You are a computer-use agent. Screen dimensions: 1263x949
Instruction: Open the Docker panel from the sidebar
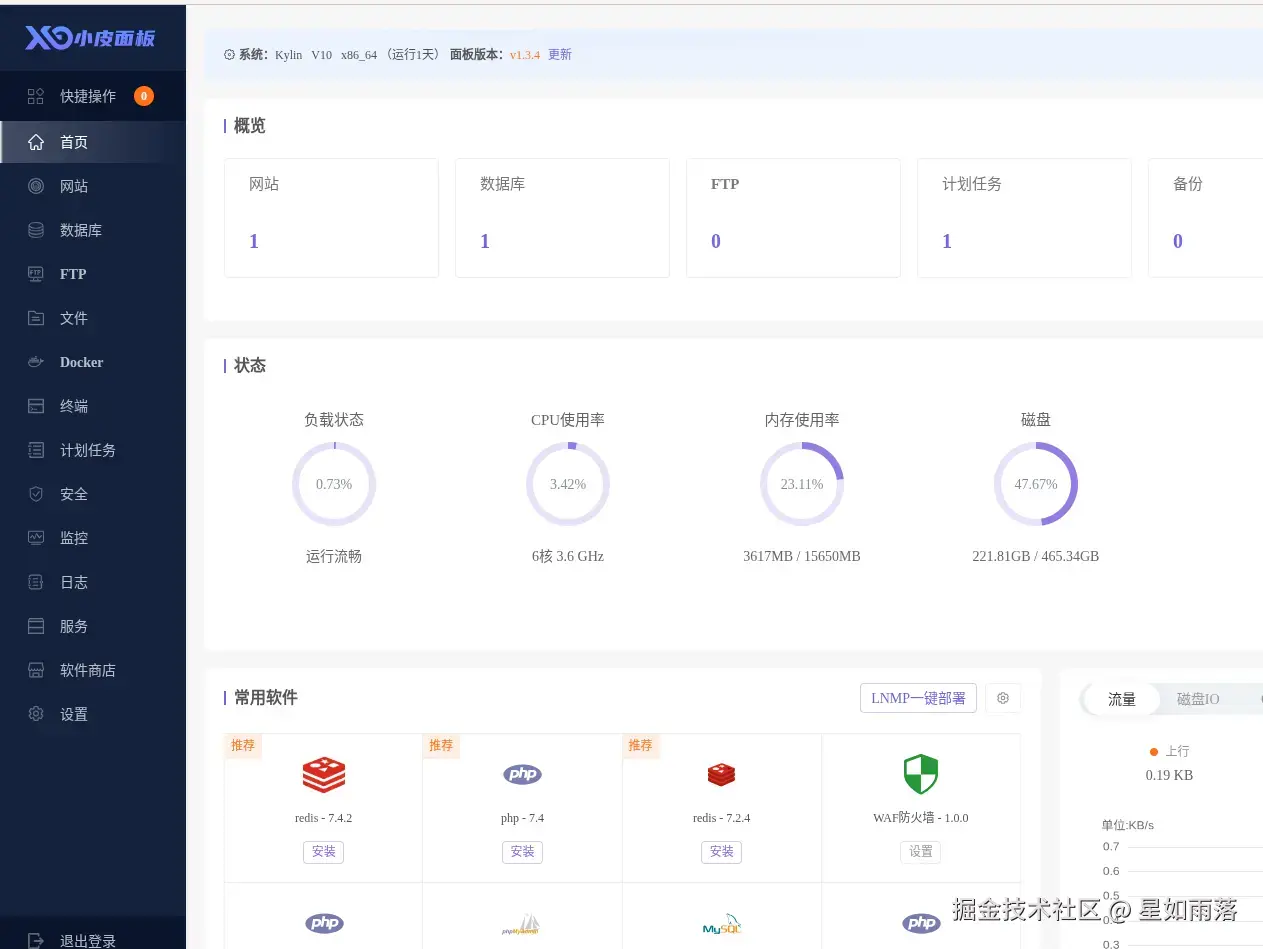[x=81, y=362]
